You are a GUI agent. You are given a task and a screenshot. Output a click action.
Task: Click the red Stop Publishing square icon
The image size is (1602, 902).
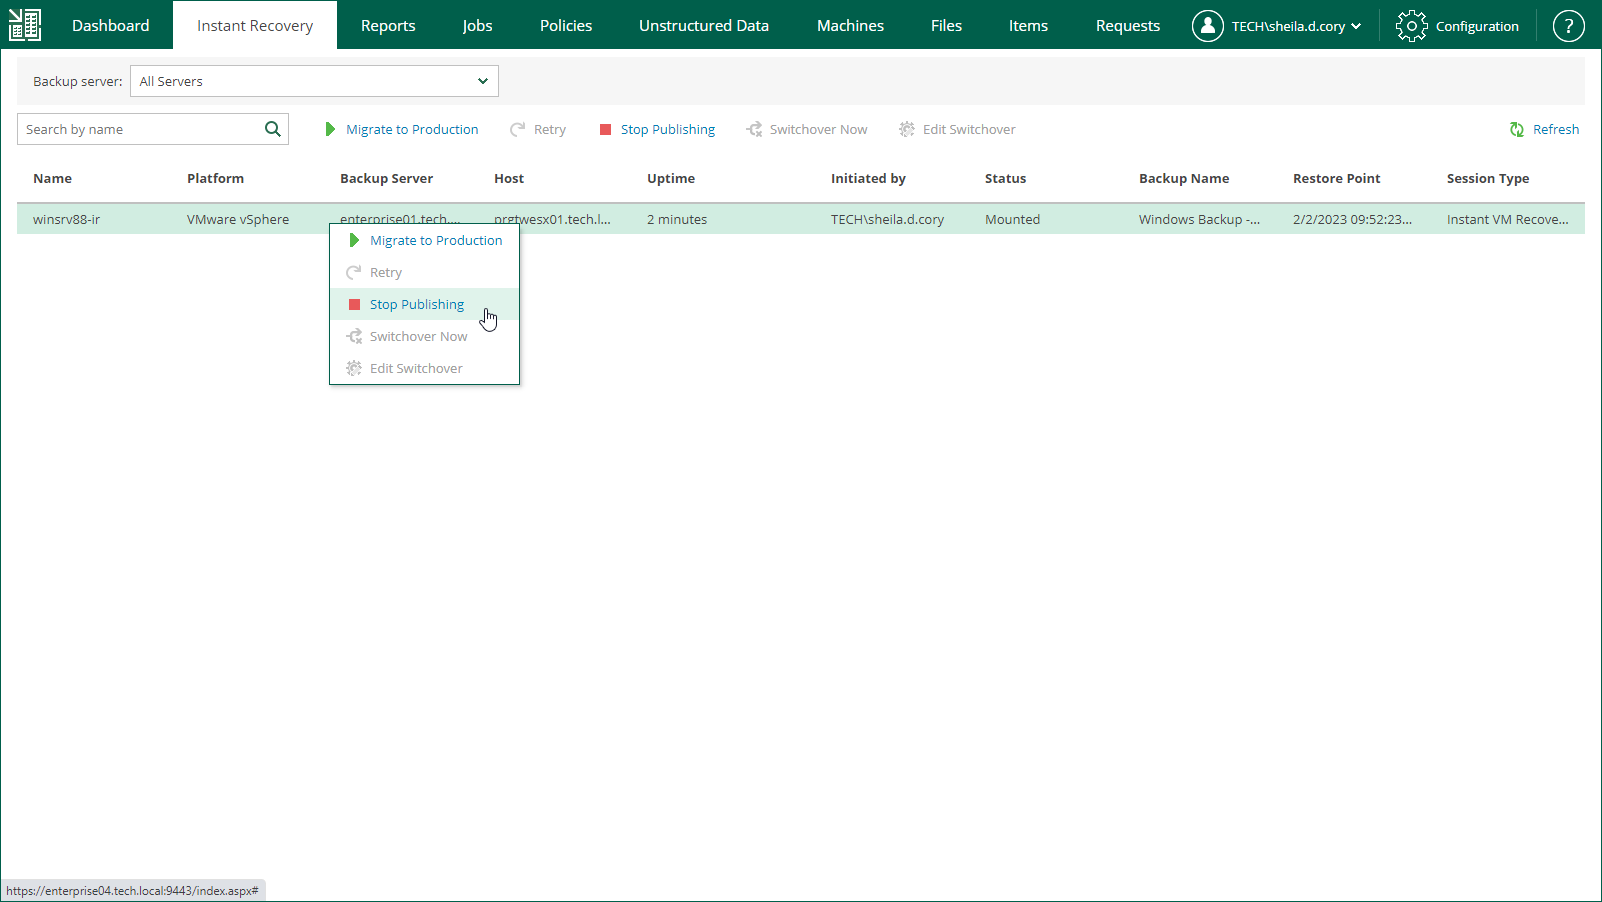click(605, 129)
